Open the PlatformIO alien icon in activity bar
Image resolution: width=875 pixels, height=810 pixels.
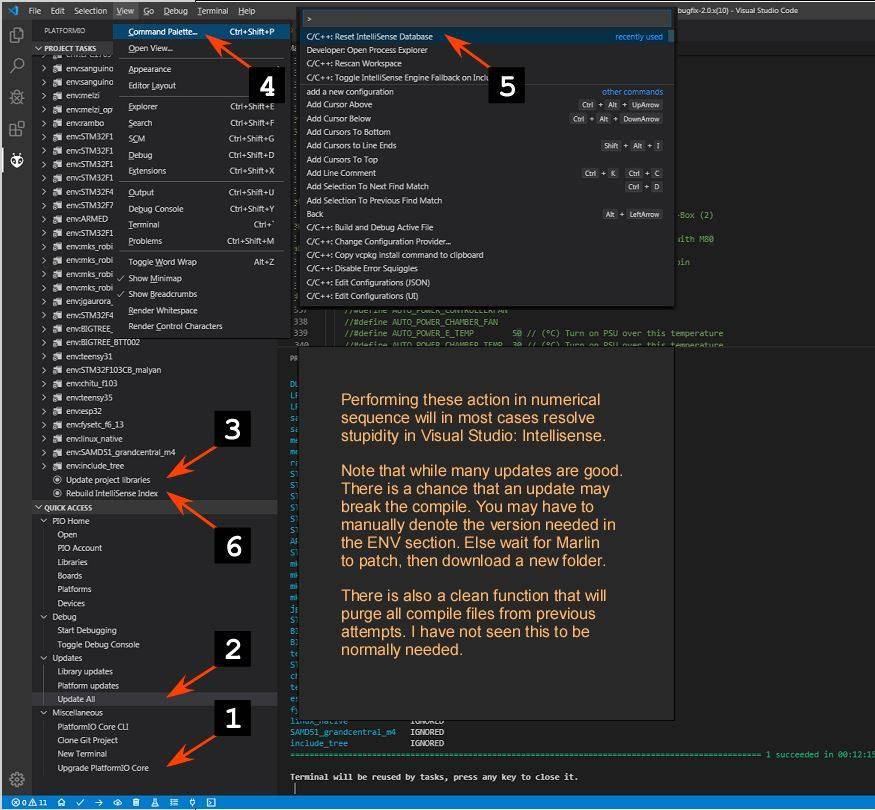coord(16,160)
